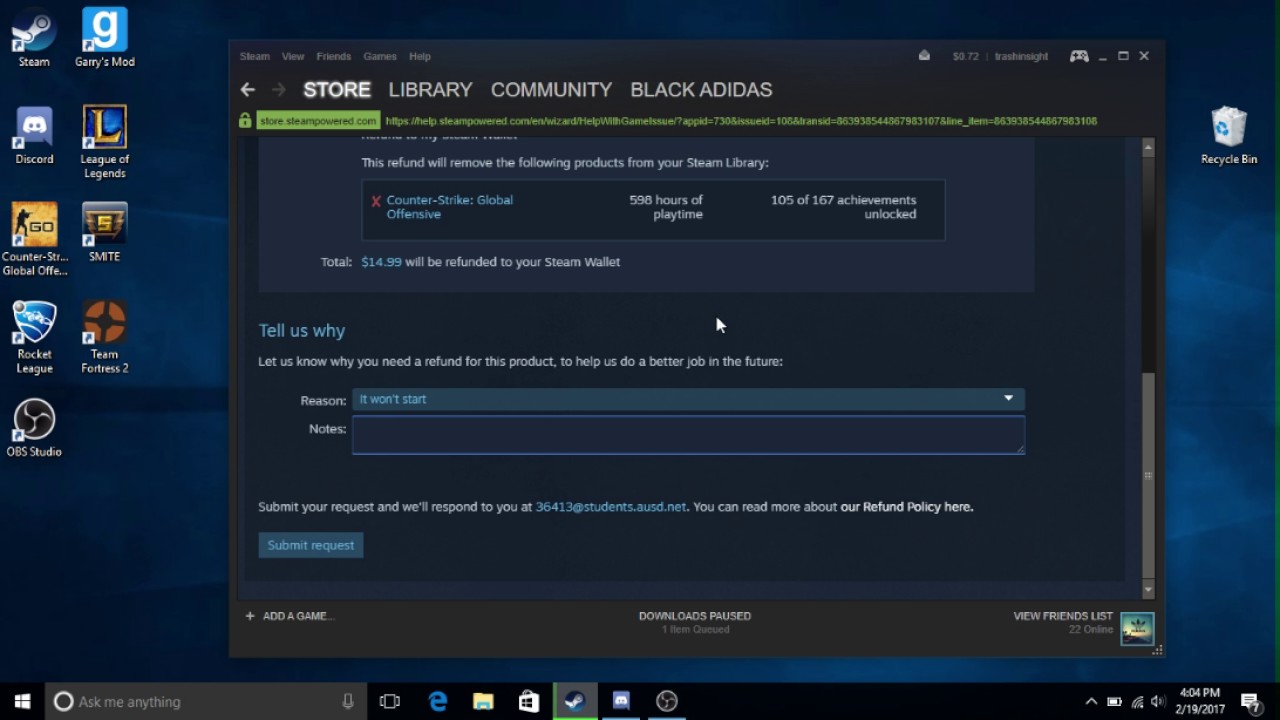Viewport: 1280px width, 720px height.
Task: Click OBS icon in taskbar
Action: [x=667, y=701]
